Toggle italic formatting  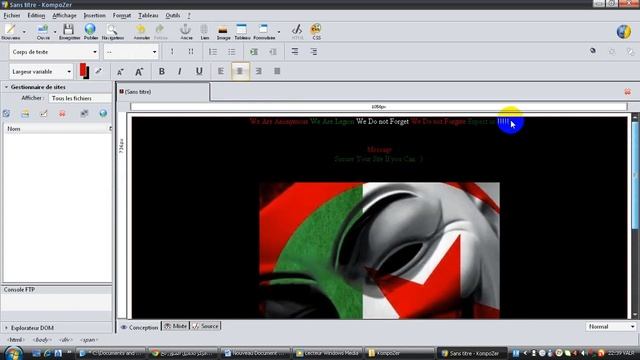pyautogui.click(x=180, y=71)
